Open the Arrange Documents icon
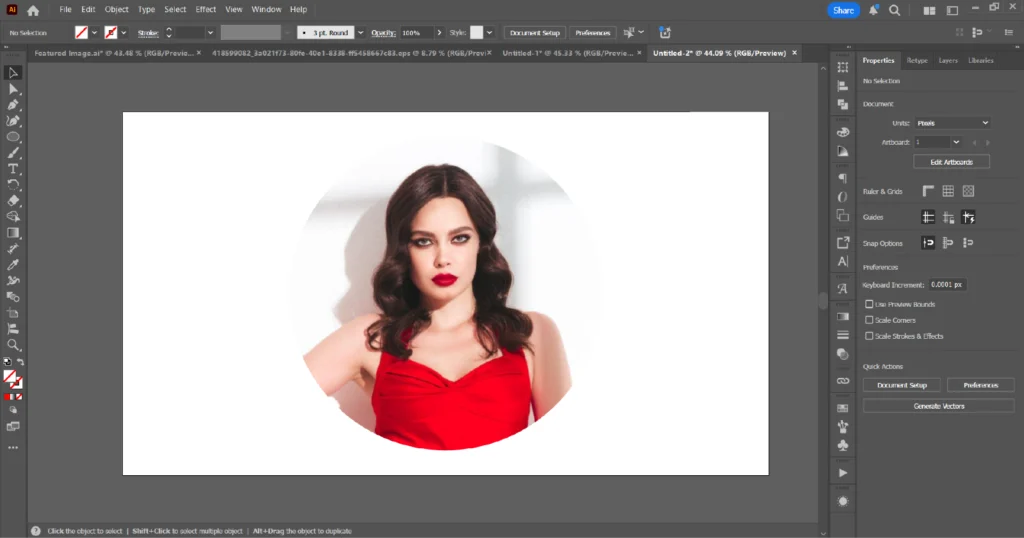This screenshot has height=538, width=1024. pyautogui.click(x=929, y=10)
